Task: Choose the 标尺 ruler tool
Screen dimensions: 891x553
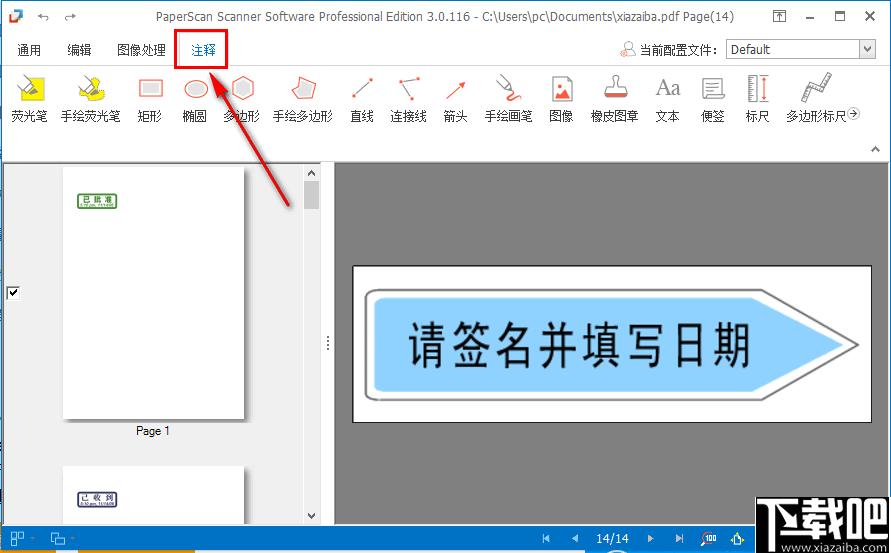Action: click(757, 99)
